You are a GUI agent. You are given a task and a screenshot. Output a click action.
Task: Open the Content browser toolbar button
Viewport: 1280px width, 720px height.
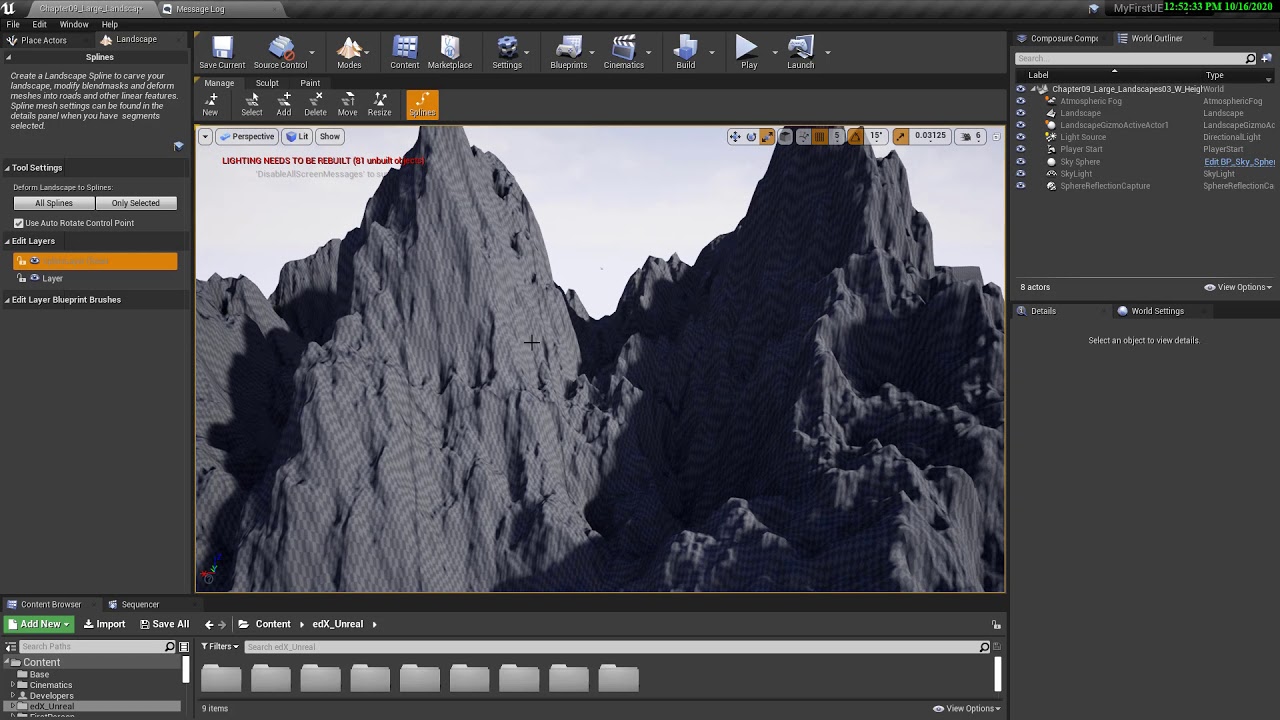click(405, 53)
